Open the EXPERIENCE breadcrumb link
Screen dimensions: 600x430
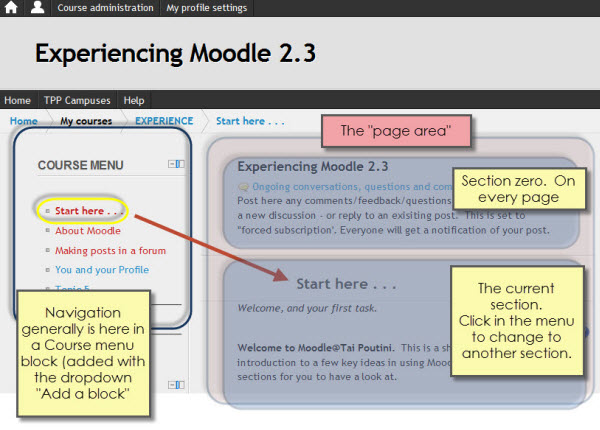[164, 121]
